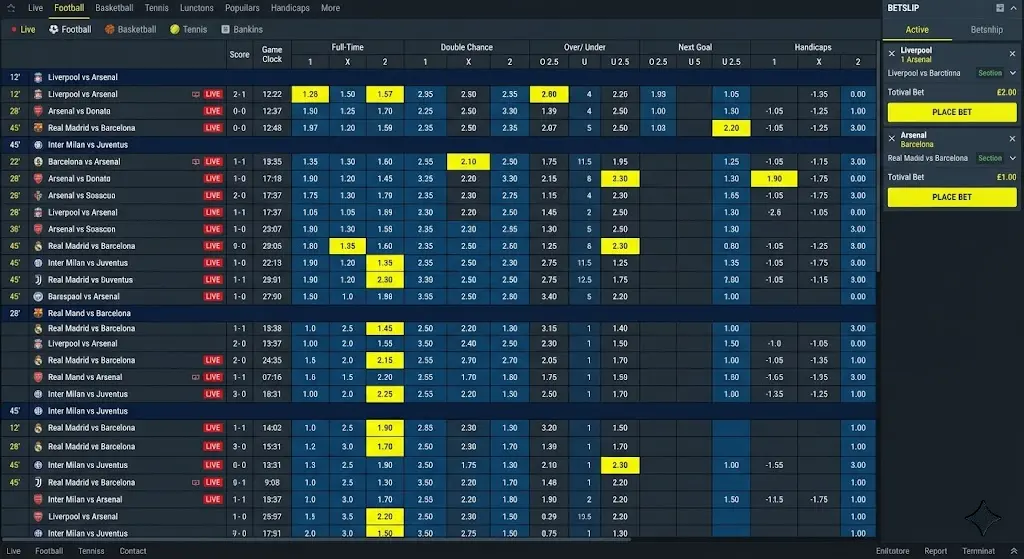Click the horizontal scrollbar below the odds table

317,539
